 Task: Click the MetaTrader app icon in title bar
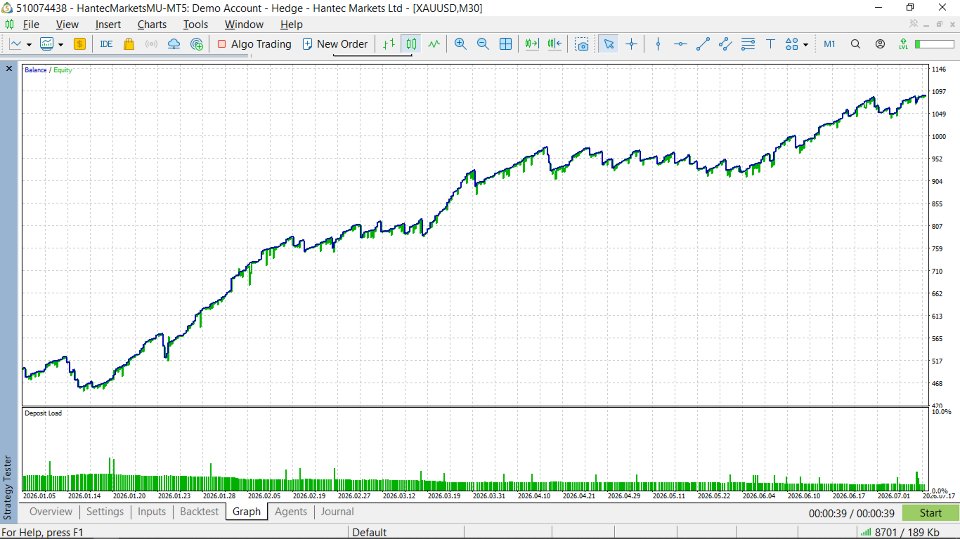point(7,8)
